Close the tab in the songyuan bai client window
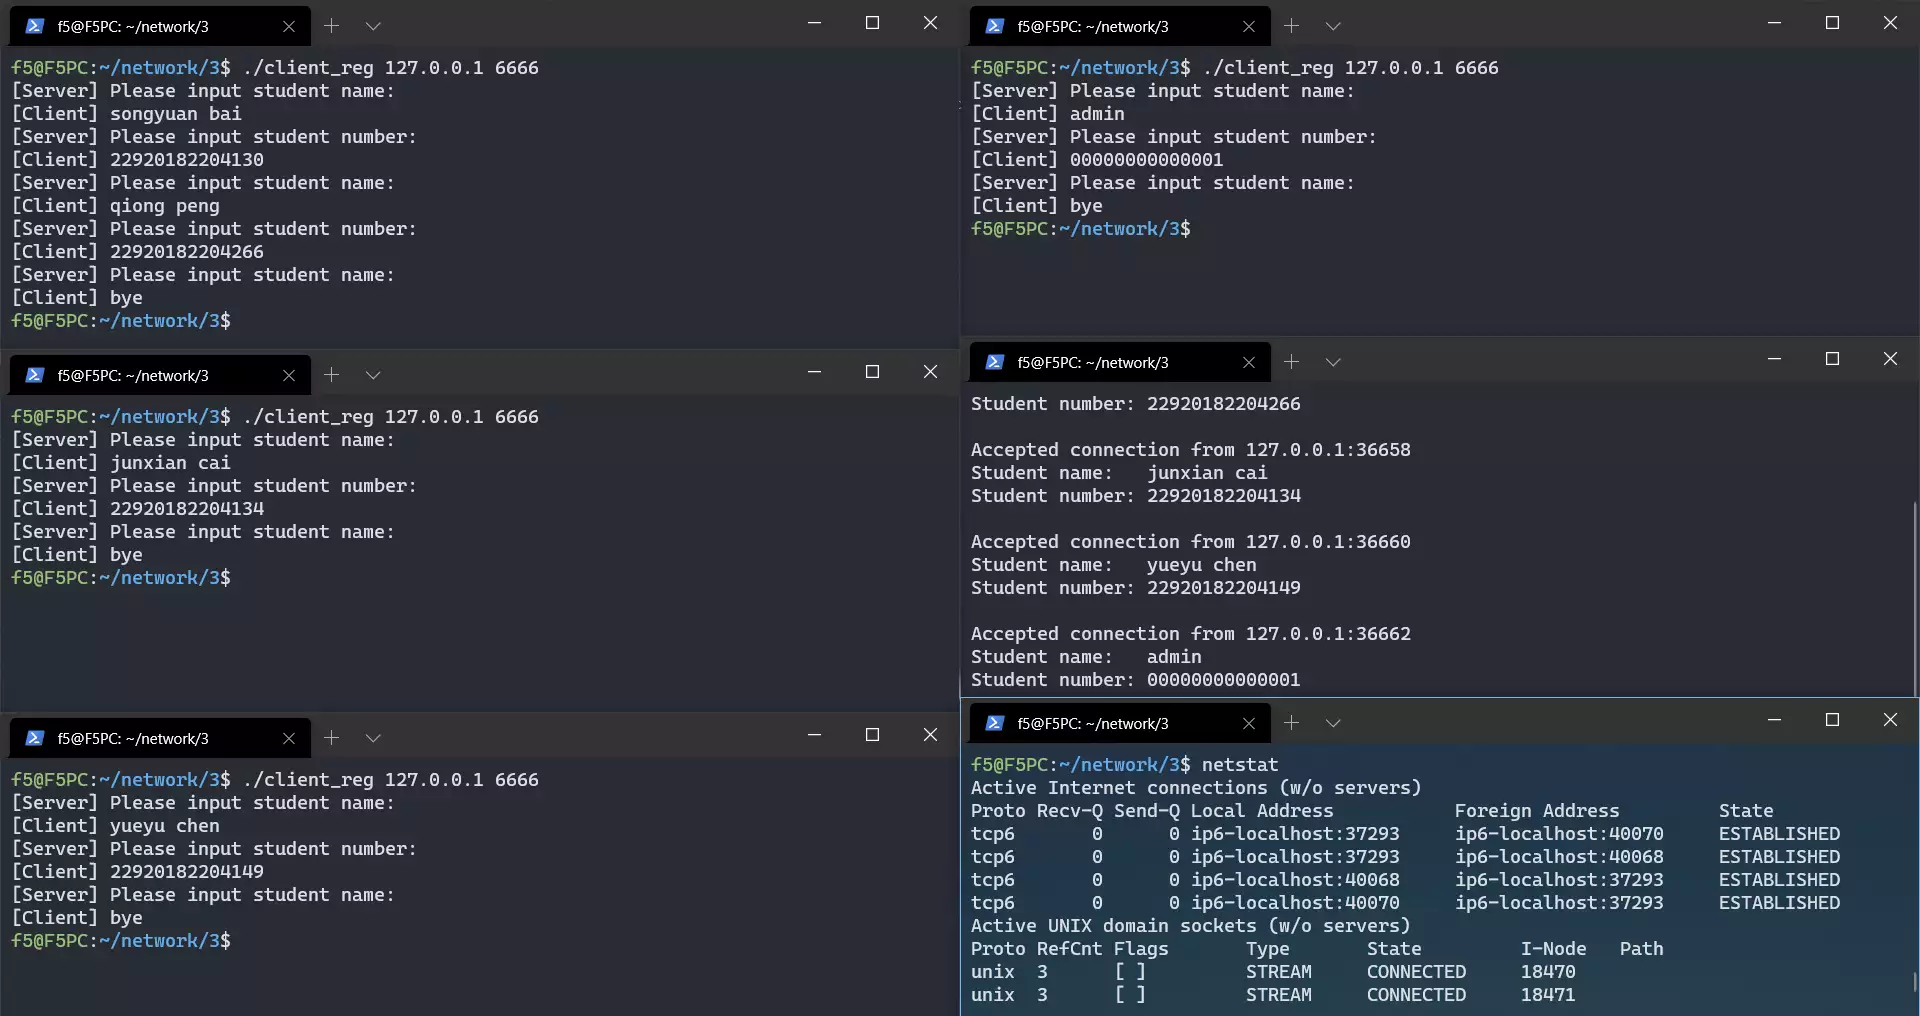 coord(289,27)
